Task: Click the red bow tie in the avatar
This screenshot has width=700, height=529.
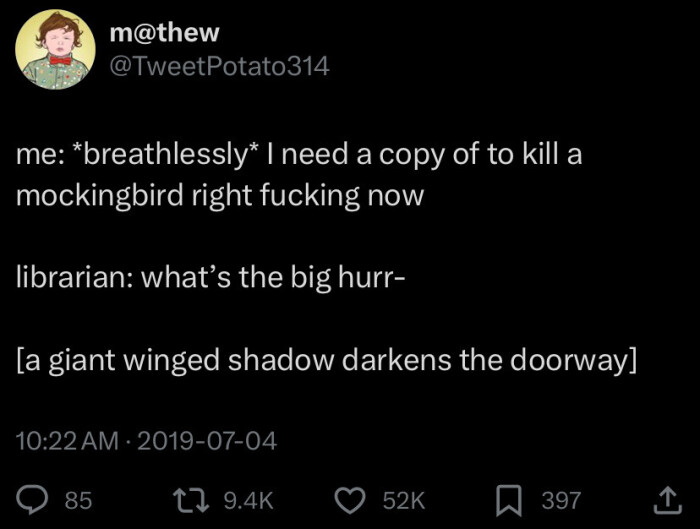Action: (60, 60)
